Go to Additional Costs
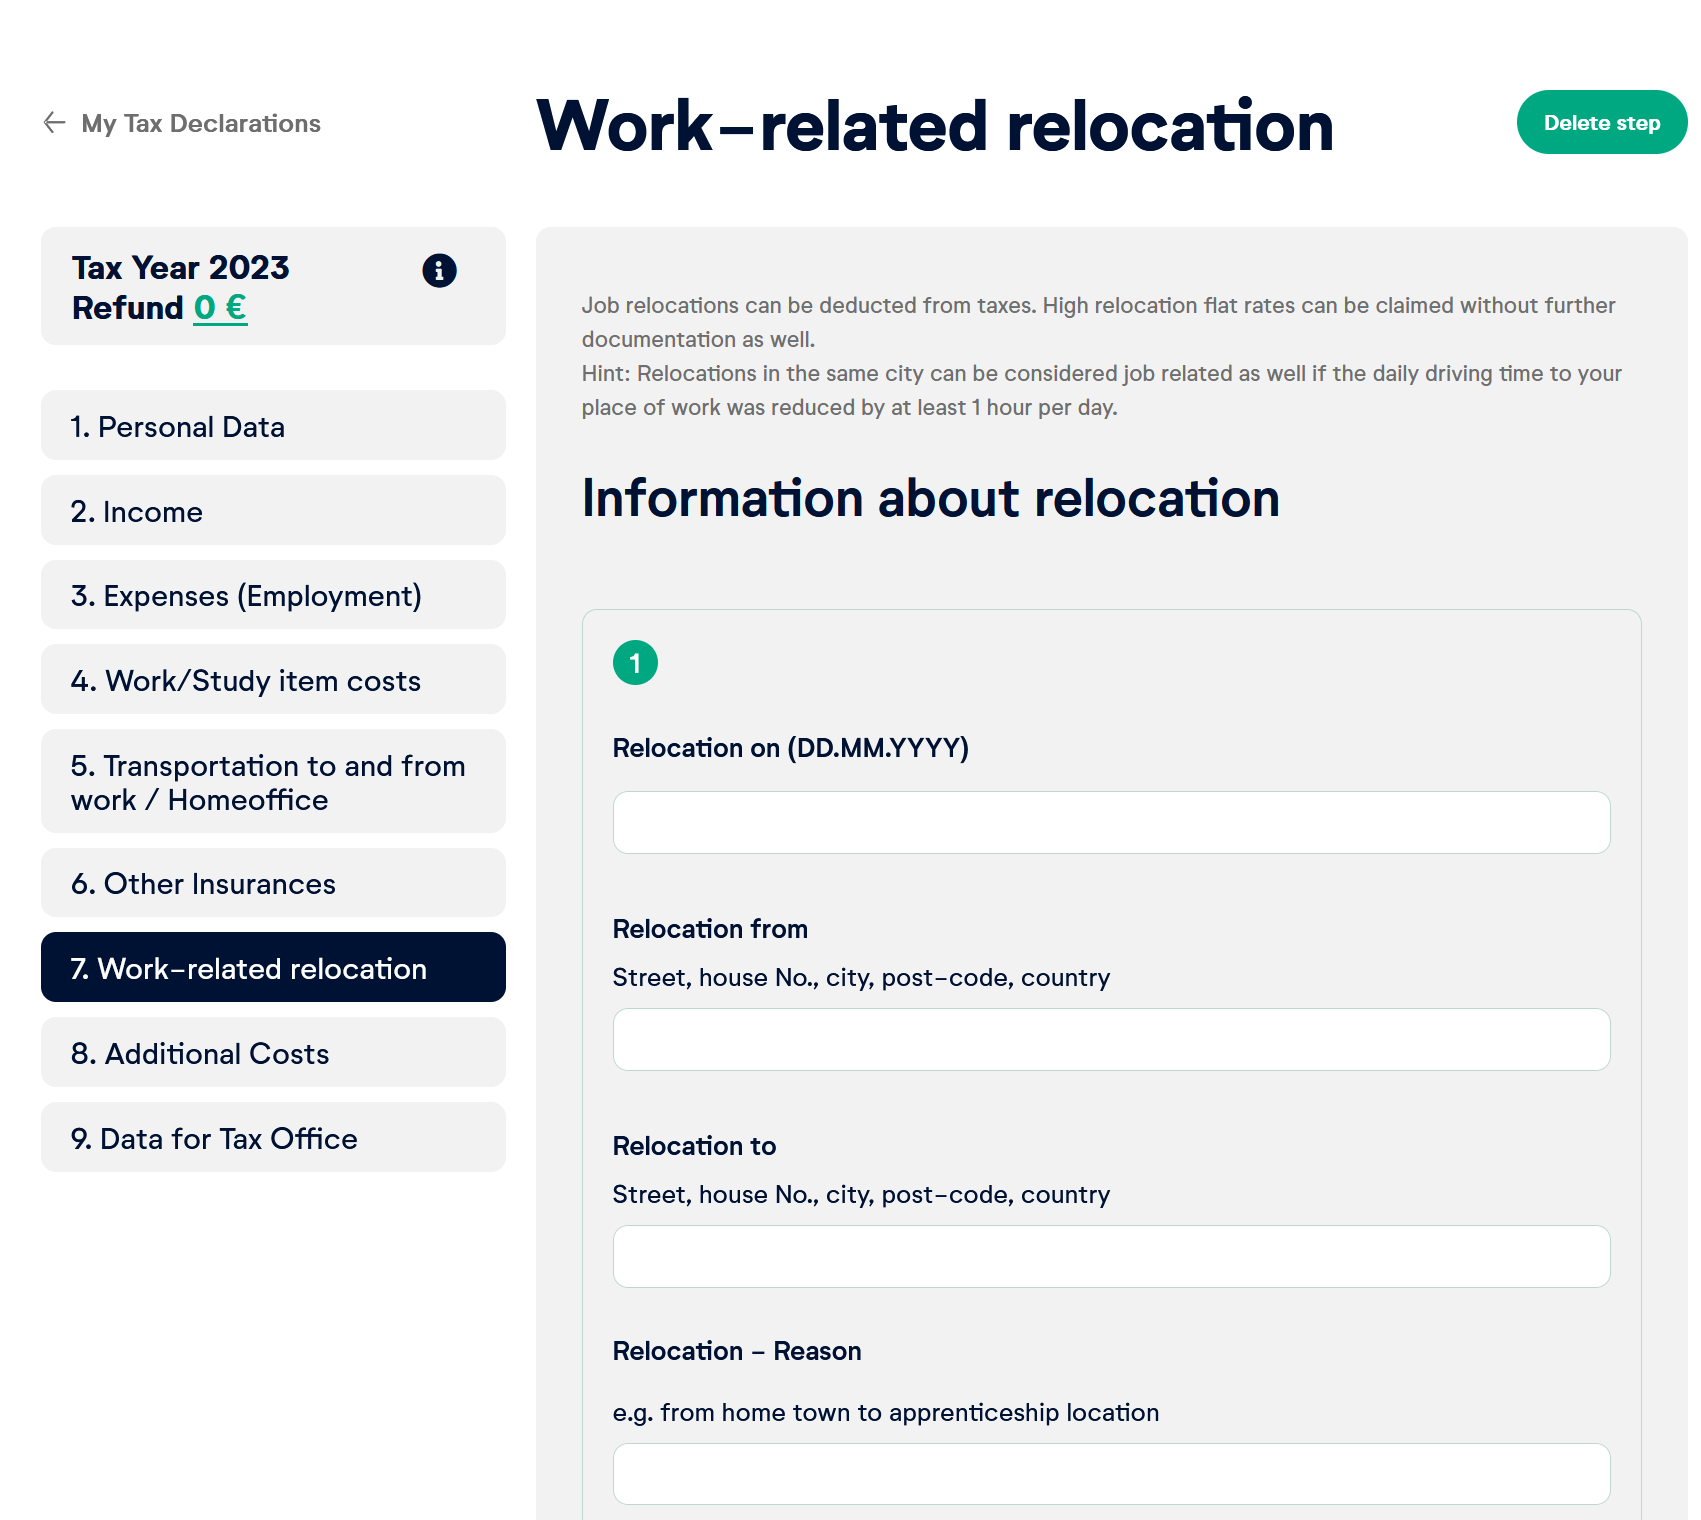Image resolution: width=1701 pixels, height=1520 pixels. coord(272,1053)
